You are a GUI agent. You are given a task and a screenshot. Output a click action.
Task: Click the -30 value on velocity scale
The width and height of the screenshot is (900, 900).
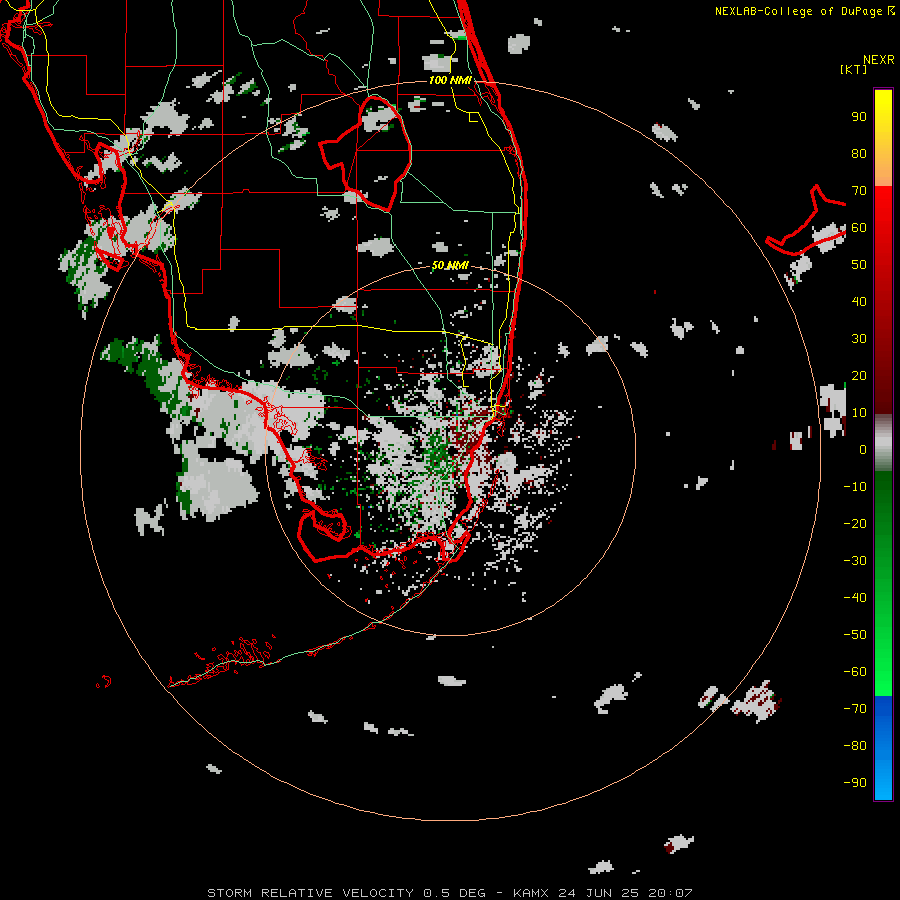(x=855, y=561)
